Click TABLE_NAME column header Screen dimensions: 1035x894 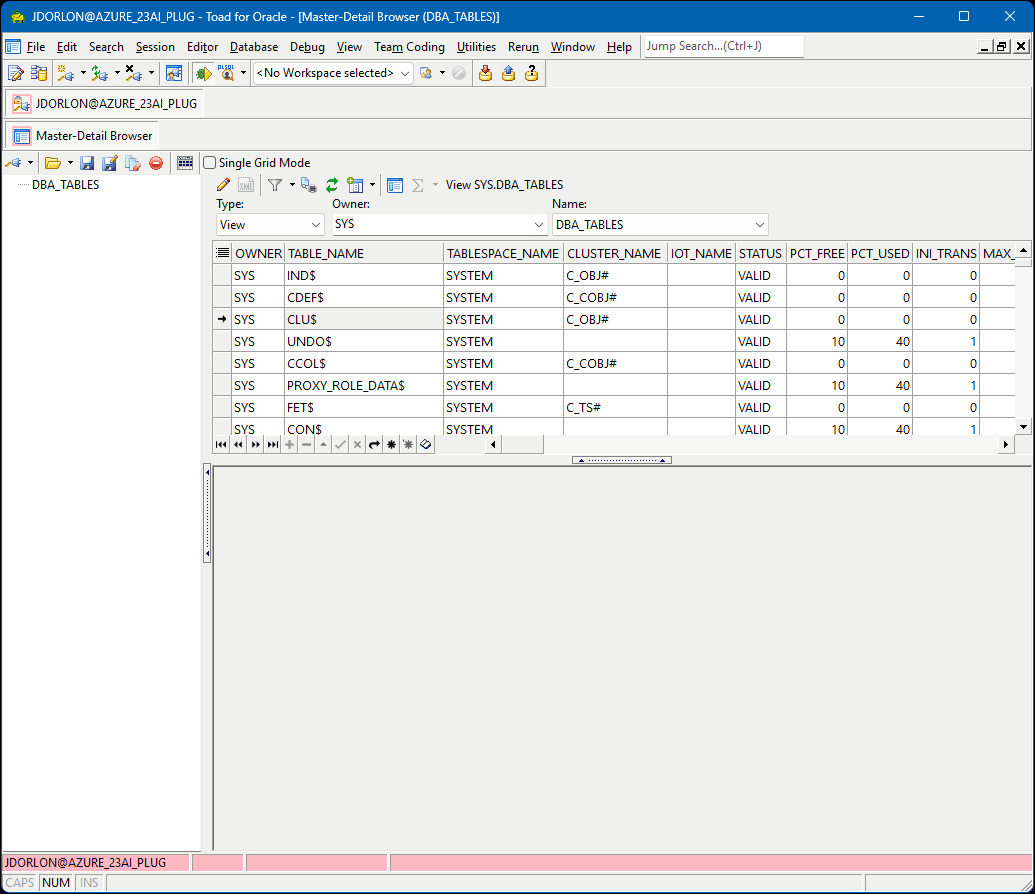(364, 254)
